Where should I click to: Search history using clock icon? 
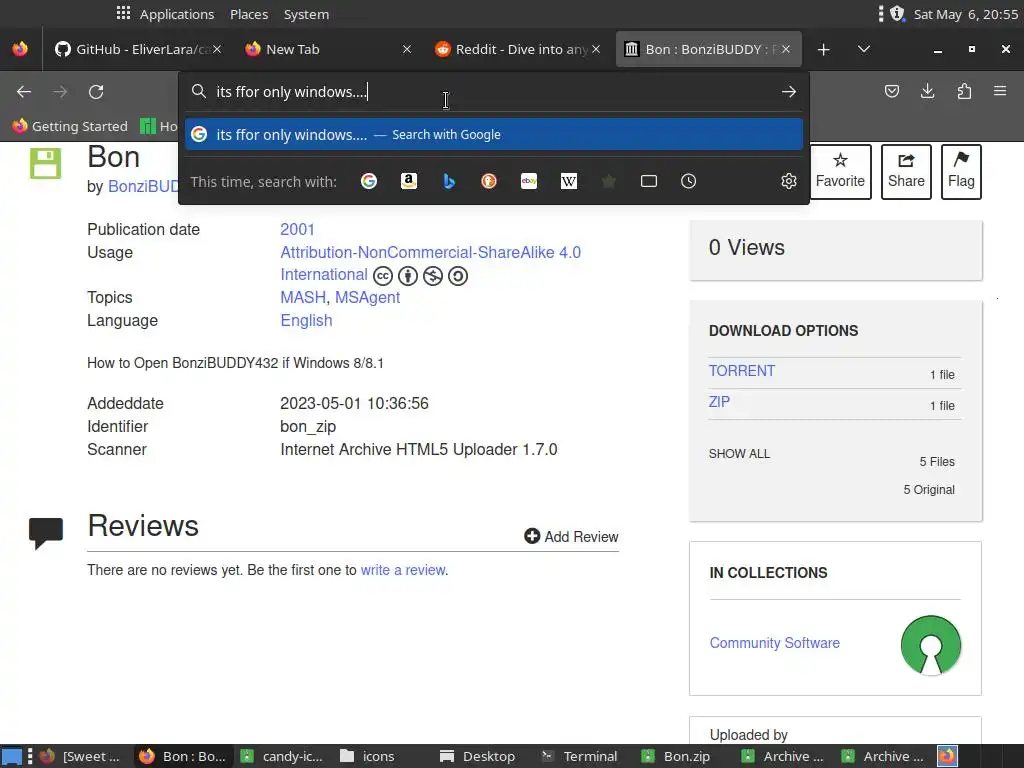[688, 181]
